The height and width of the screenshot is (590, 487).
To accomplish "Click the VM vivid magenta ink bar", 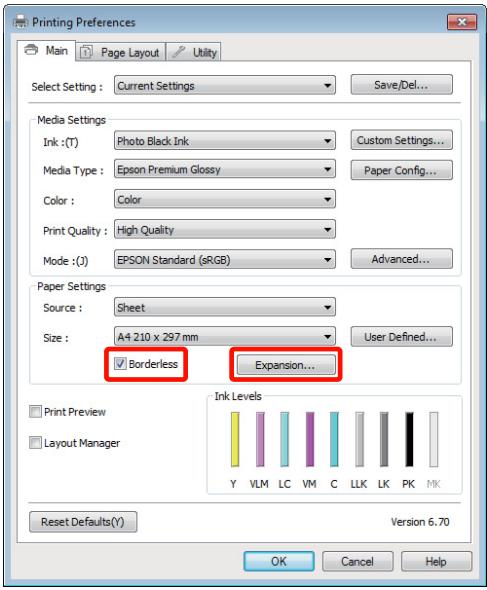I will (x=310, y=439).
